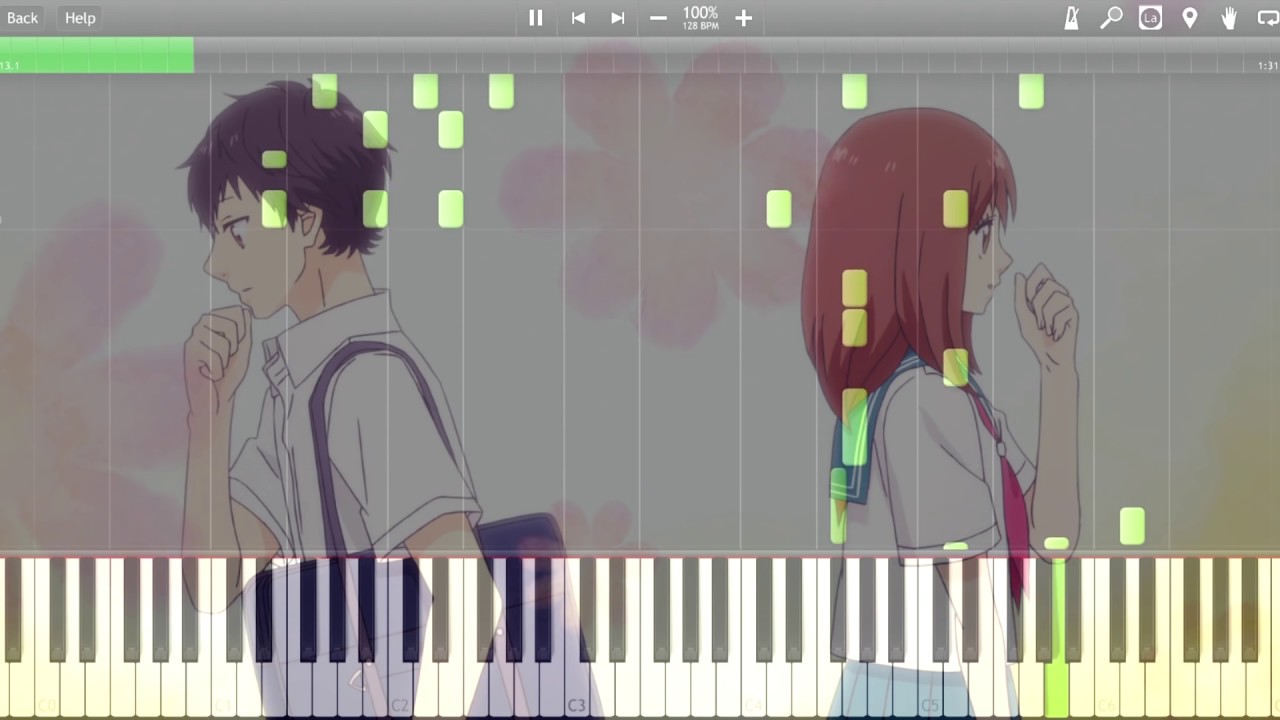
Task: Seek within the green song progress bar
Action: [x=97, y=55]
